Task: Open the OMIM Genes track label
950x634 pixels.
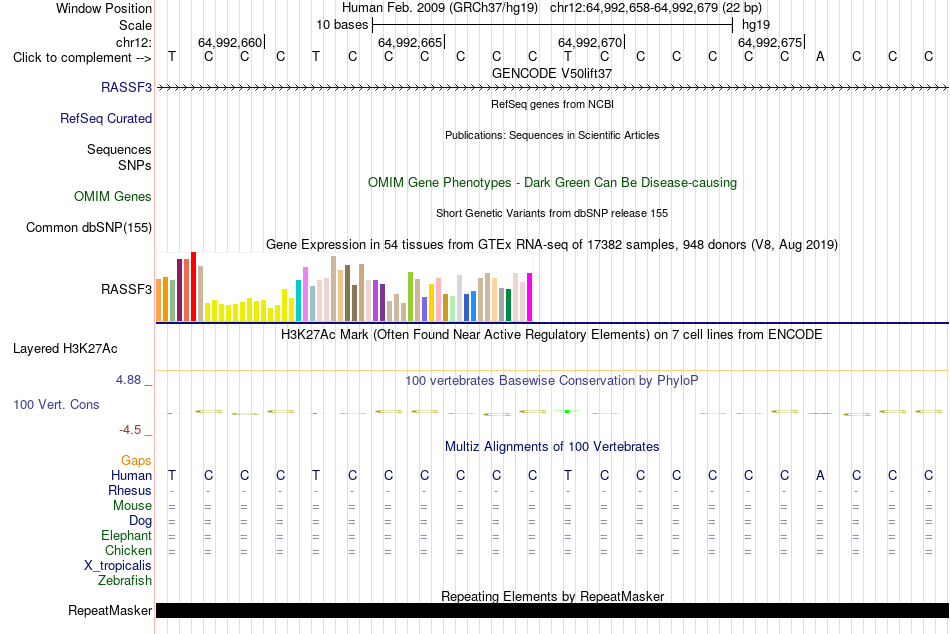Action: pos(113,196)
